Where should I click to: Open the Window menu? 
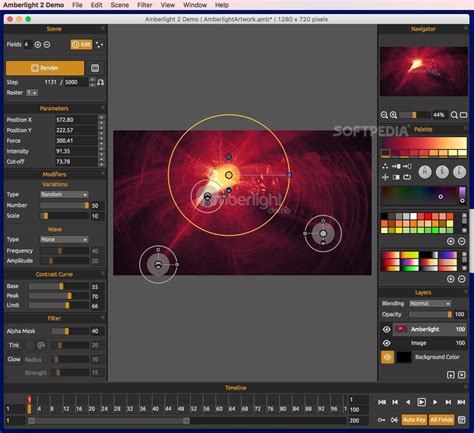click(x=195, y=5)
